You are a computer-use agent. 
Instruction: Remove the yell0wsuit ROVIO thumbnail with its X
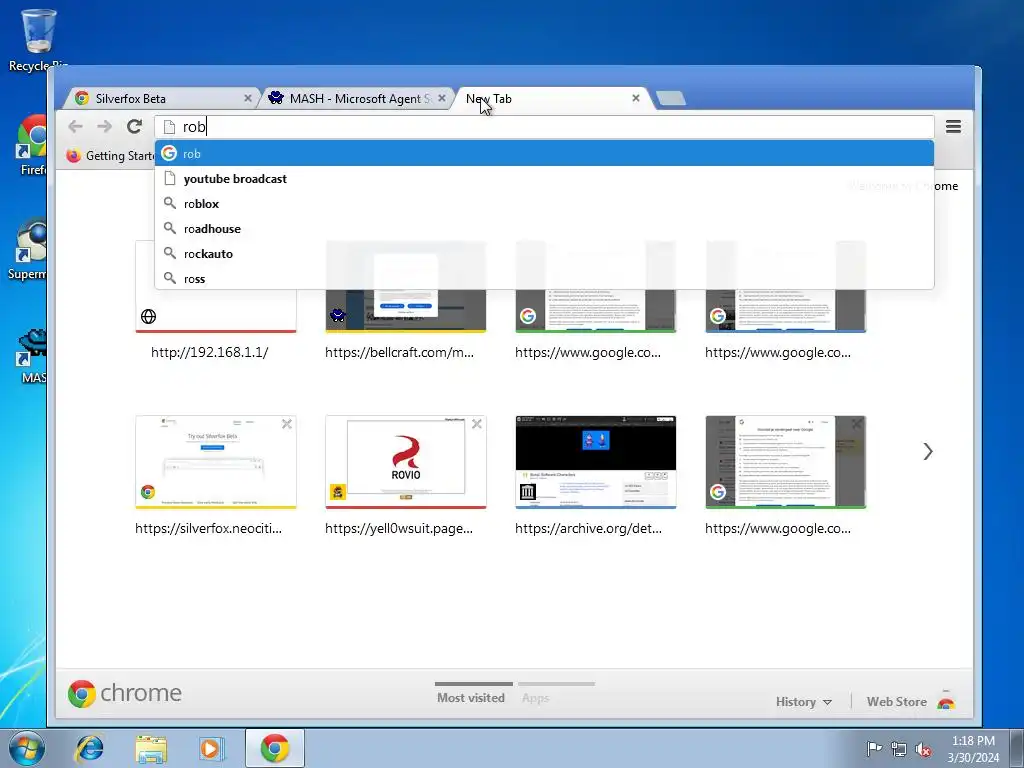(x=477, y=424)
